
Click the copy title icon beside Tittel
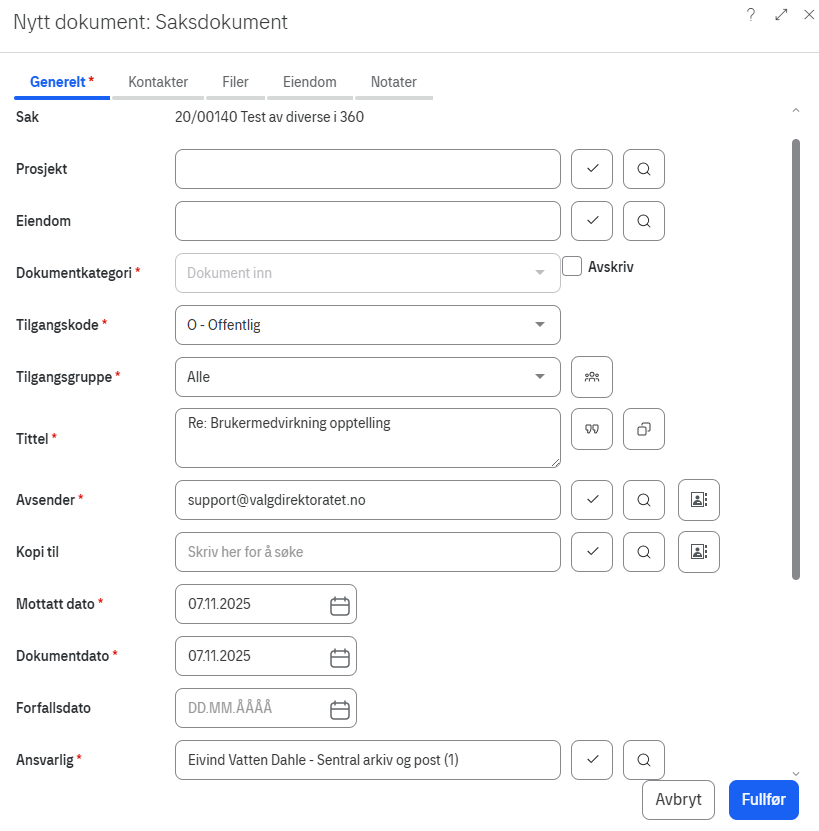[644, 429]
